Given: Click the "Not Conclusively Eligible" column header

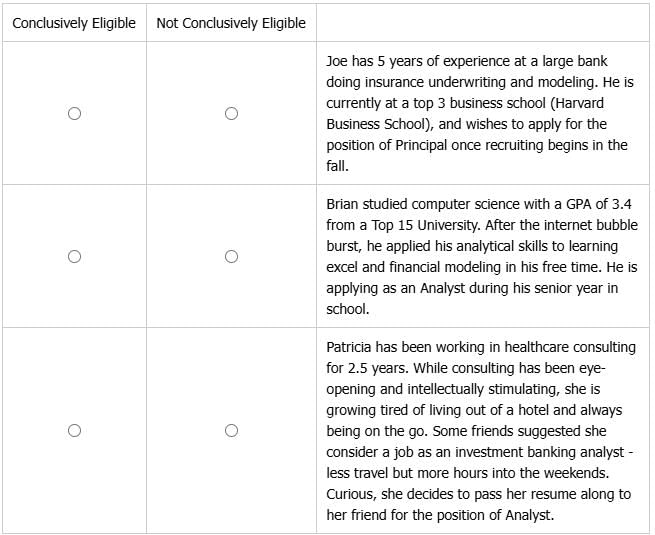Looking at the screenshot, I should [231, 23].
